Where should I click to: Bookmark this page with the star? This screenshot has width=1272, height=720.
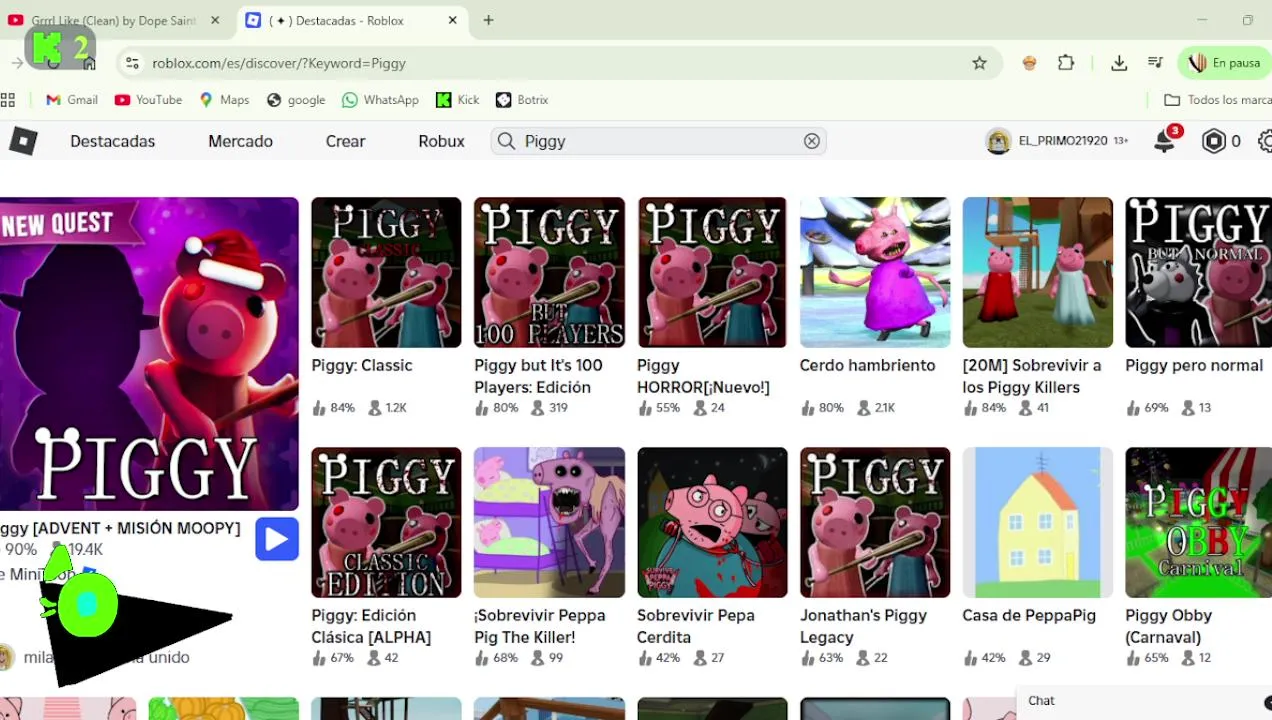point(979,63)
